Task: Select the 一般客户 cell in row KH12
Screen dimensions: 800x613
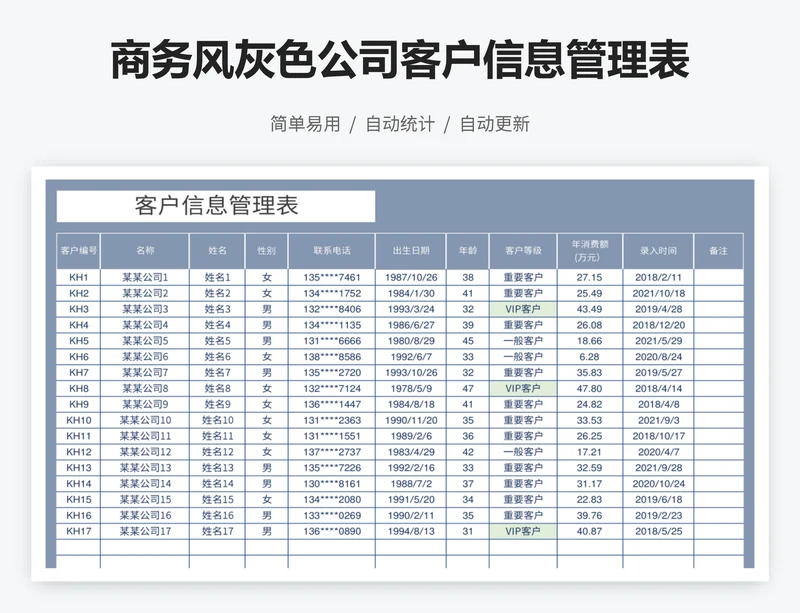Action: click(x=523, y=452)
